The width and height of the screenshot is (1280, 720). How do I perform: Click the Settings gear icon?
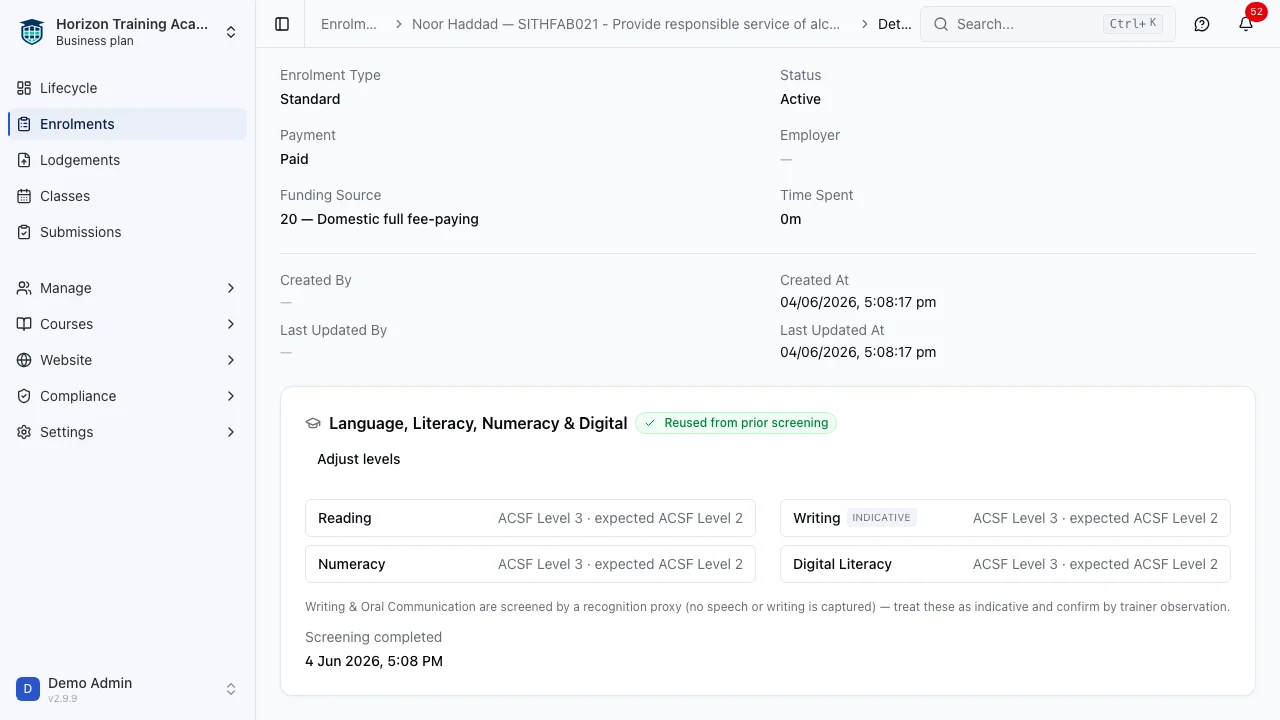pos(24,432)
